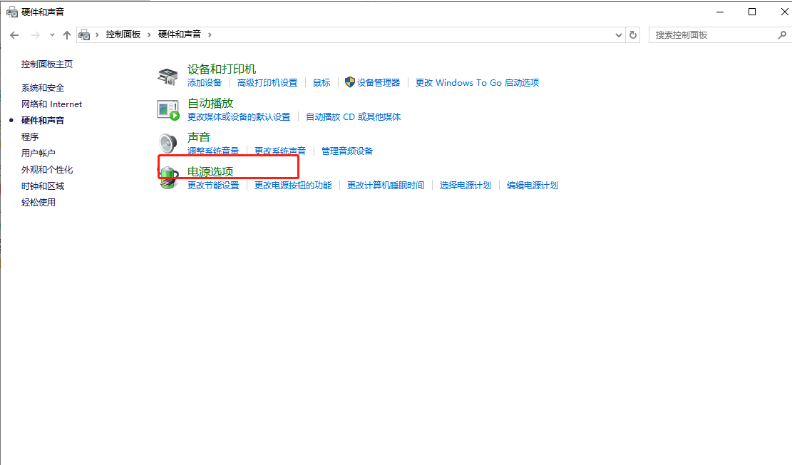
Task: Open the recent locations dropdown arrow
Action: pyautogui.click(x=51, y=34)
